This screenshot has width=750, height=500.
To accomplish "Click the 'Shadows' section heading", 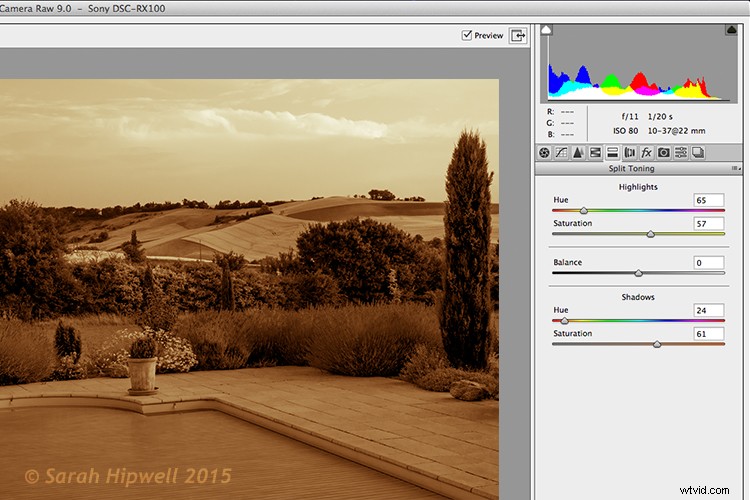I will pos(638,297).
